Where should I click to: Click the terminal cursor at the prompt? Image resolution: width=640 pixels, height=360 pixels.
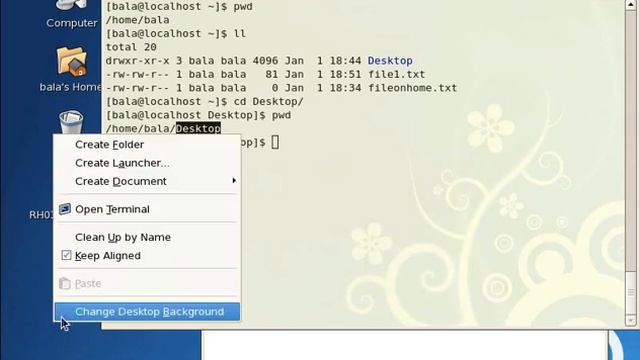pyautogui.click(x=276, y=142)
